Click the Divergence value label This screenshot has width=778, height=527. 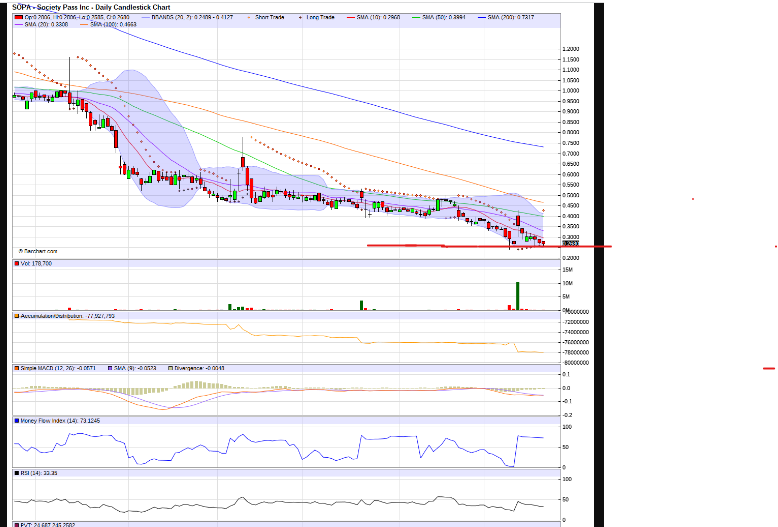(x=199, y=368)
